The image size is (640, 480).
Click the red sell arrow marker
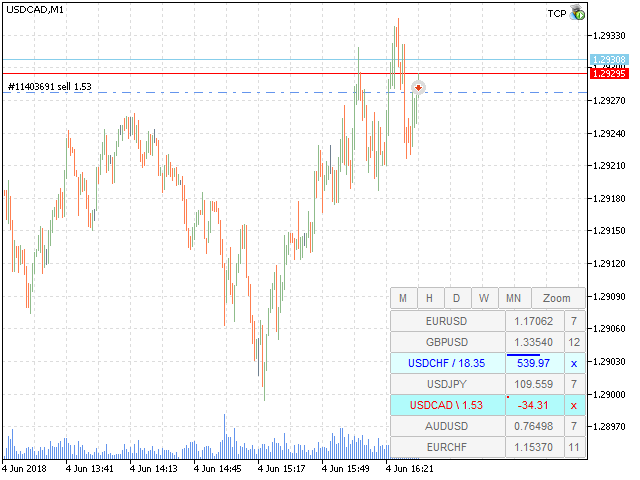tap(418, 88)
